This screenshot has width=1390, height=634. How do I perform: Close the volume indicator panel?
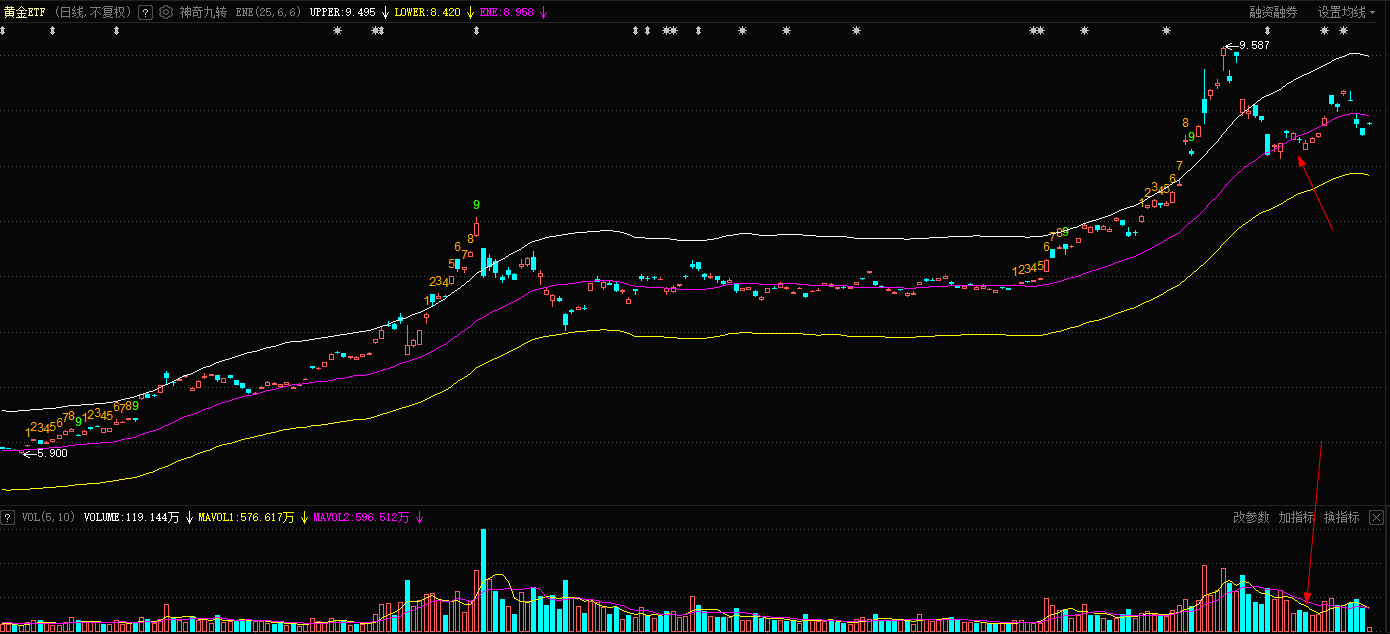pyautogui.click(x=1377, y=517)
